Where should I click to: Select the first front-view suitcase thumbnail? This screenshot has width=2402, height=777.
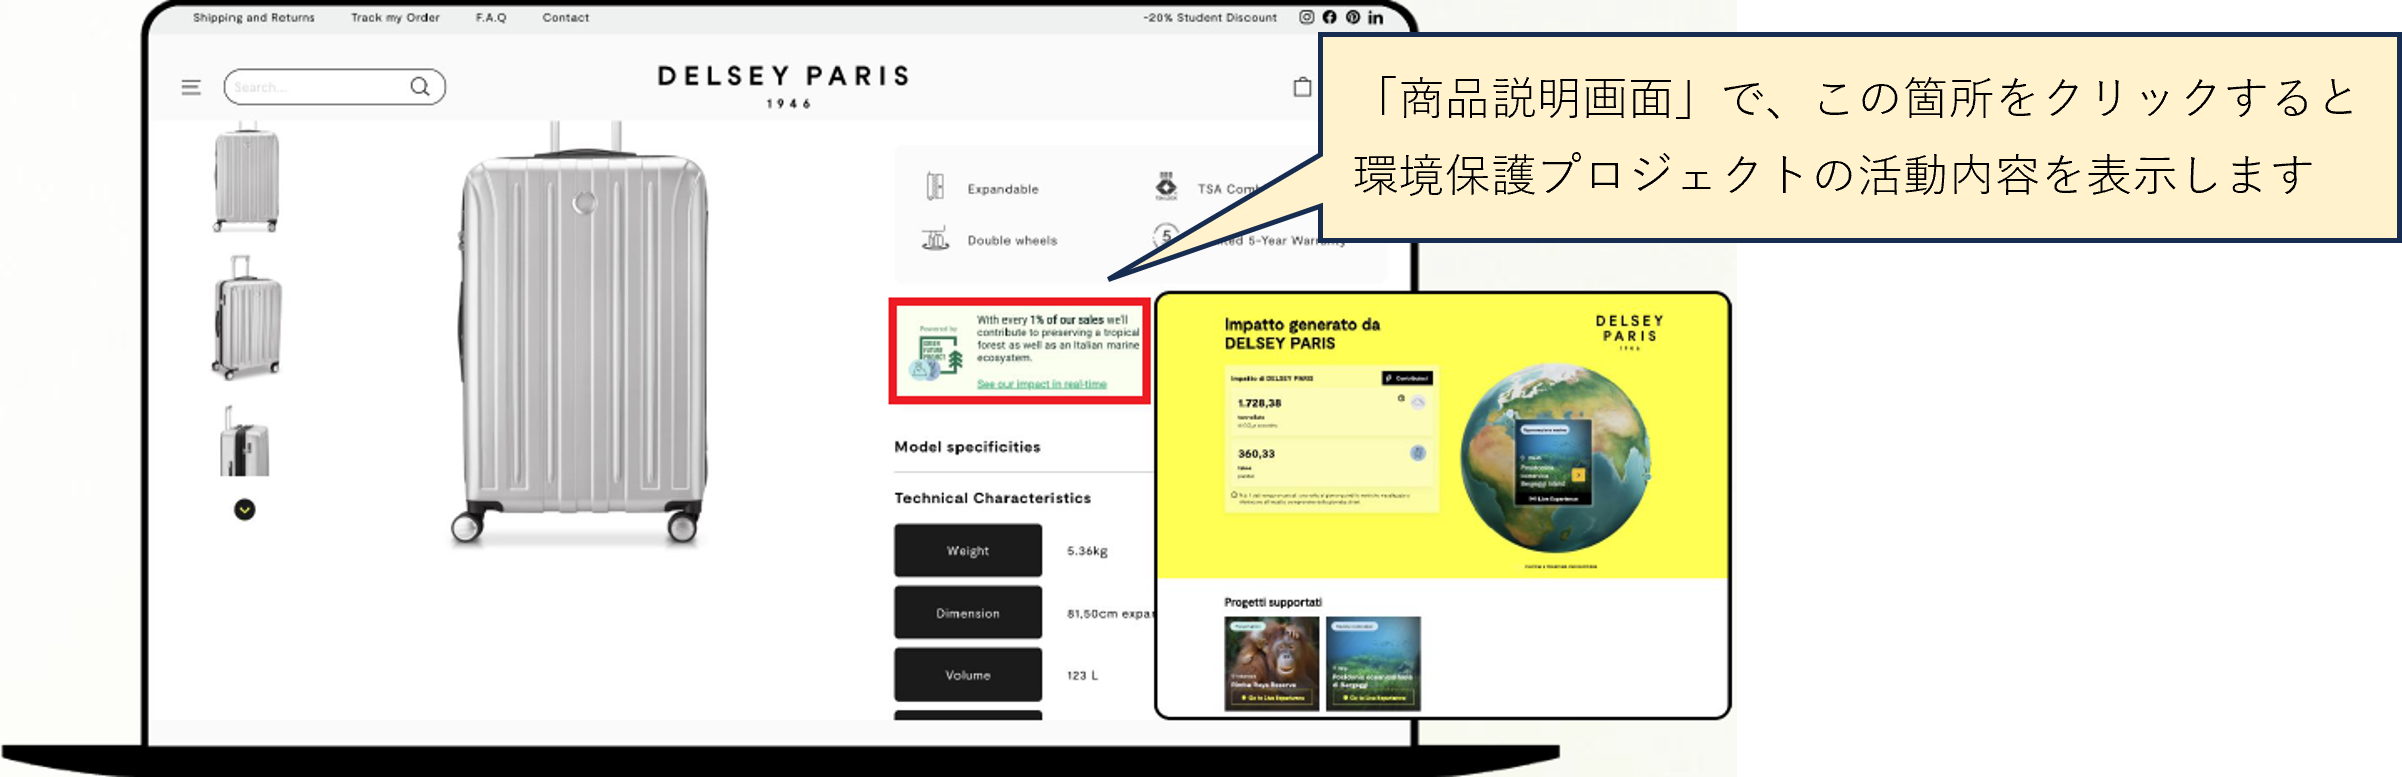[x=246, y=178]
